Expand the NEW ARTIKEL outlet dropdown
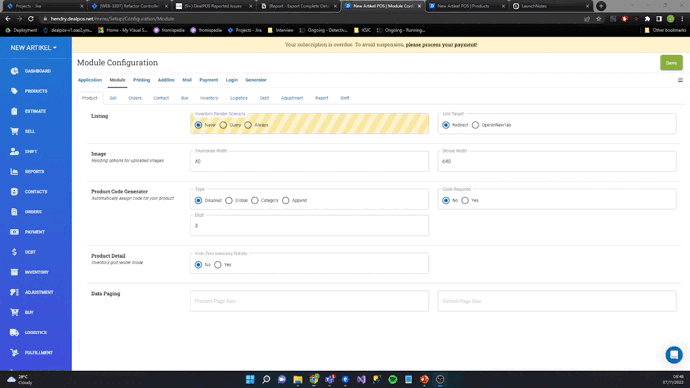The width and height of the screenshot is (690, 388). (x=33, y=48)
